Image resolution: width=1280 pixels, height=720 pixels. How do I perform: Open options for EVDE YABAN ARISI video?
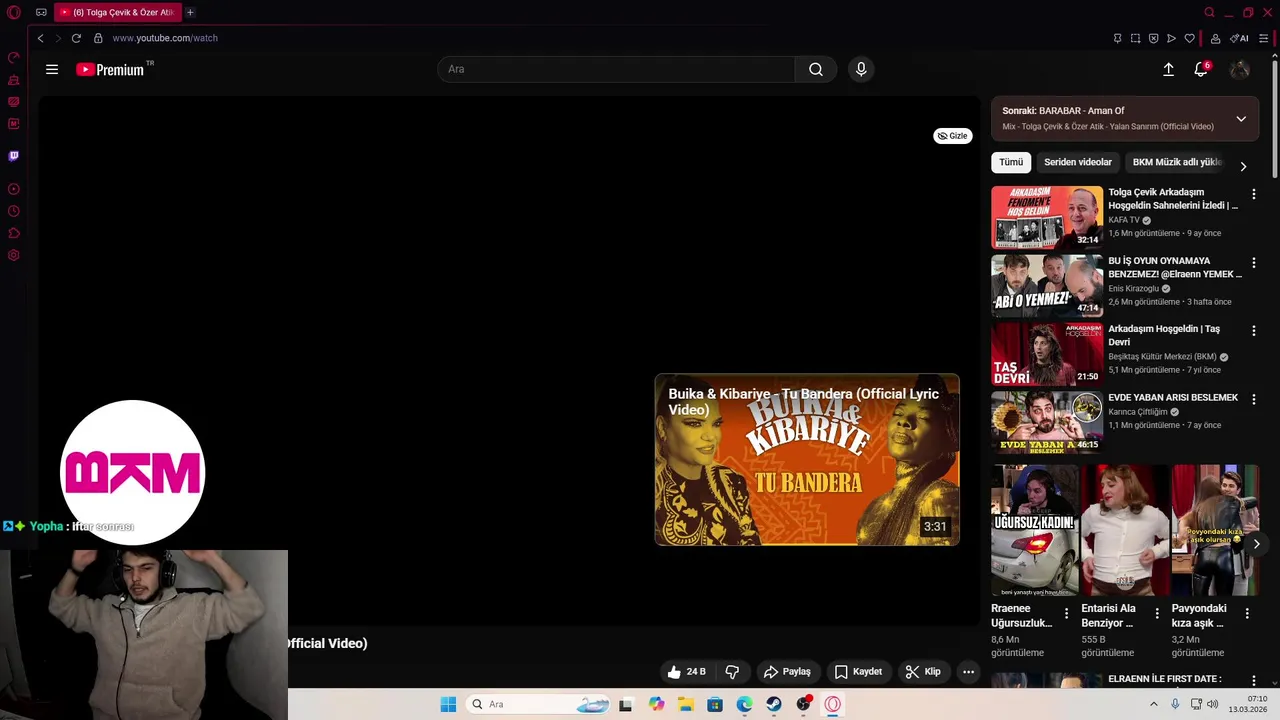tap(1254, 399)
